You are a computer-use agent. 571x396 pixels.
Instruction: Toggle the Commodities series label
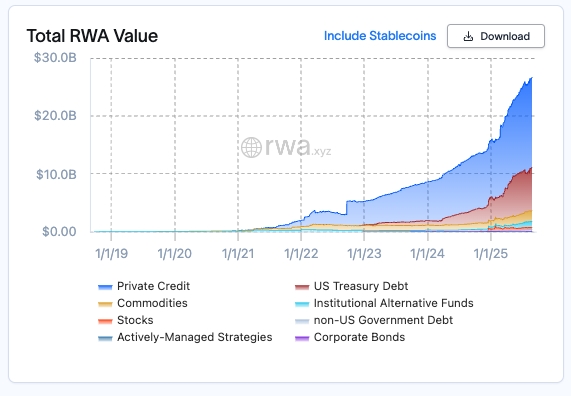tap(152, 303)
